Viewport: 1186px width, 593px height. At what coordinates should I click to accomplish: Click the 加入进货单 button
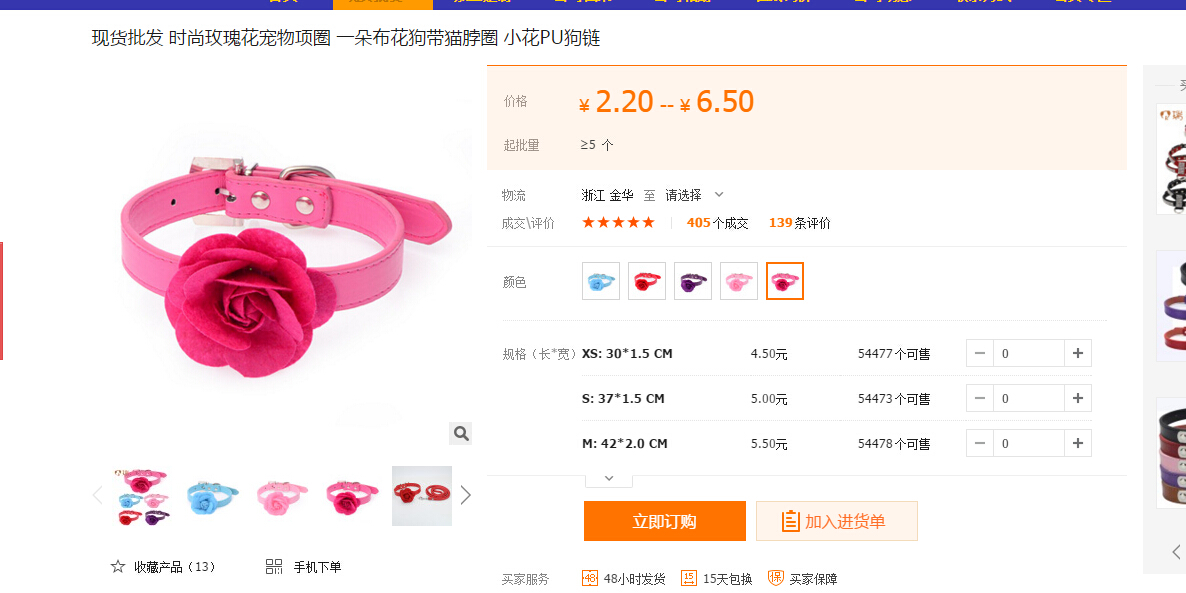(x=836, y=521)
